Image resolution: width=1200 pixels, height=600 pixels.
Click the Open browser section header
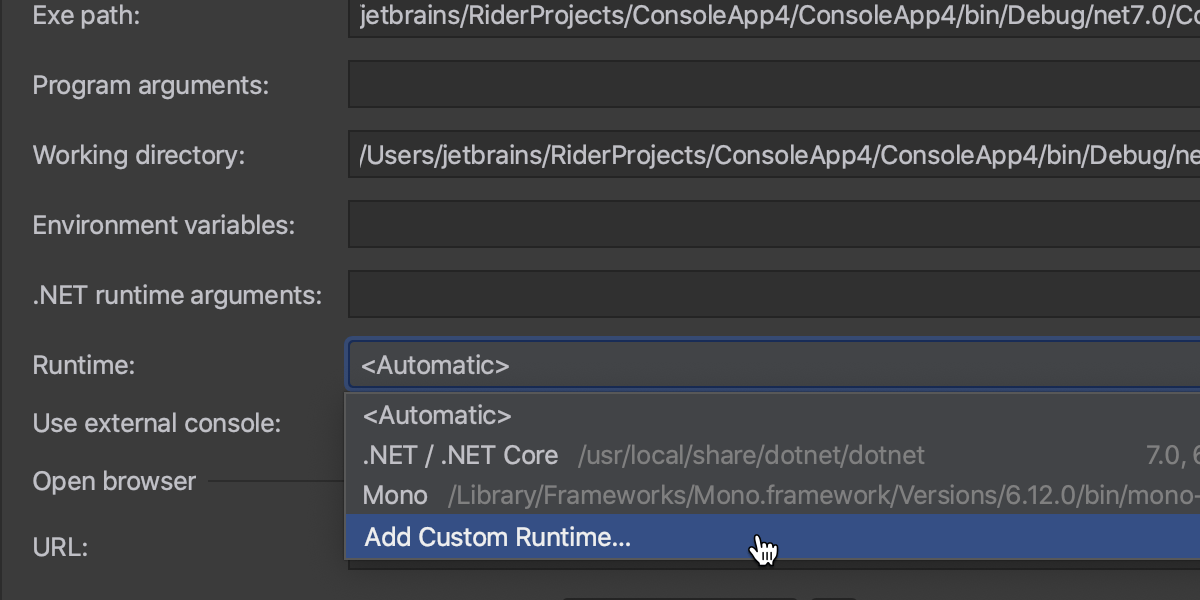coord(114,481)
